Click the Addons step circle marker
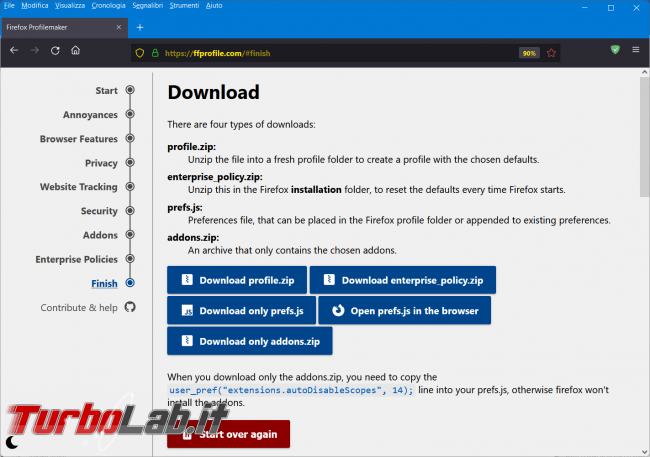 click(130, 235)
